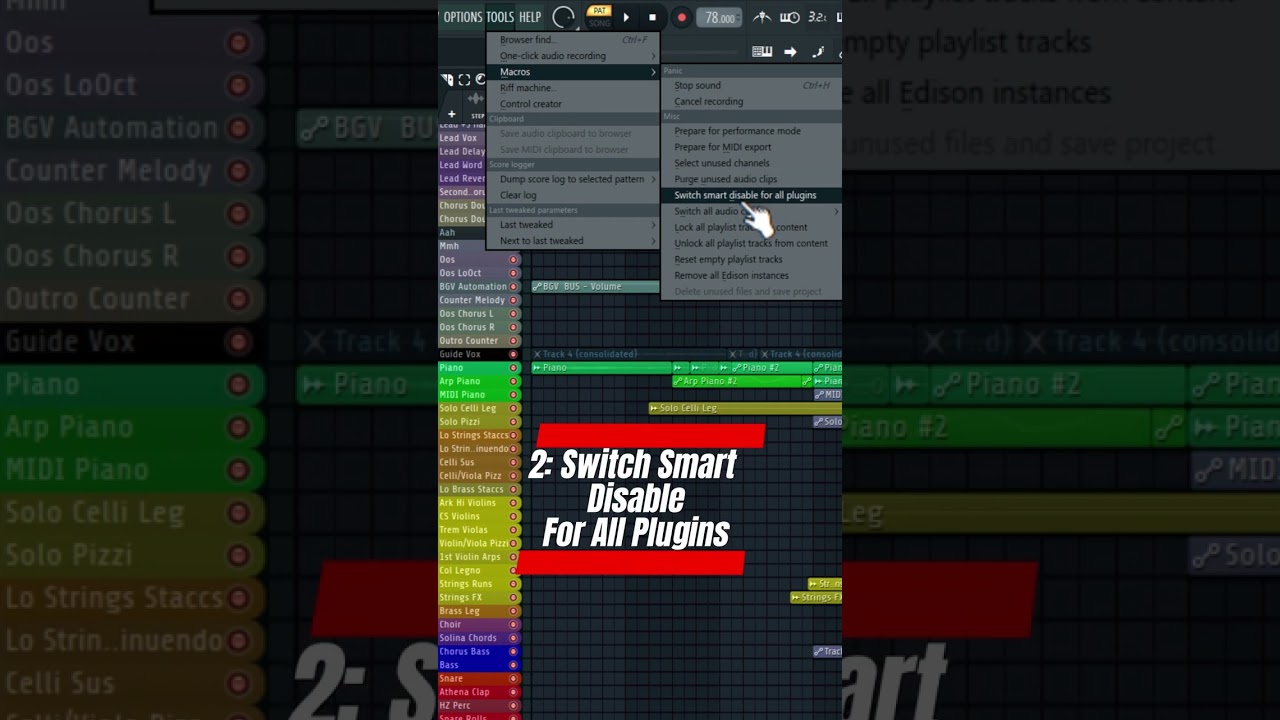1280x720 pixels.
Task: Choose Select unused channels macro
Action: coord(751,163)
